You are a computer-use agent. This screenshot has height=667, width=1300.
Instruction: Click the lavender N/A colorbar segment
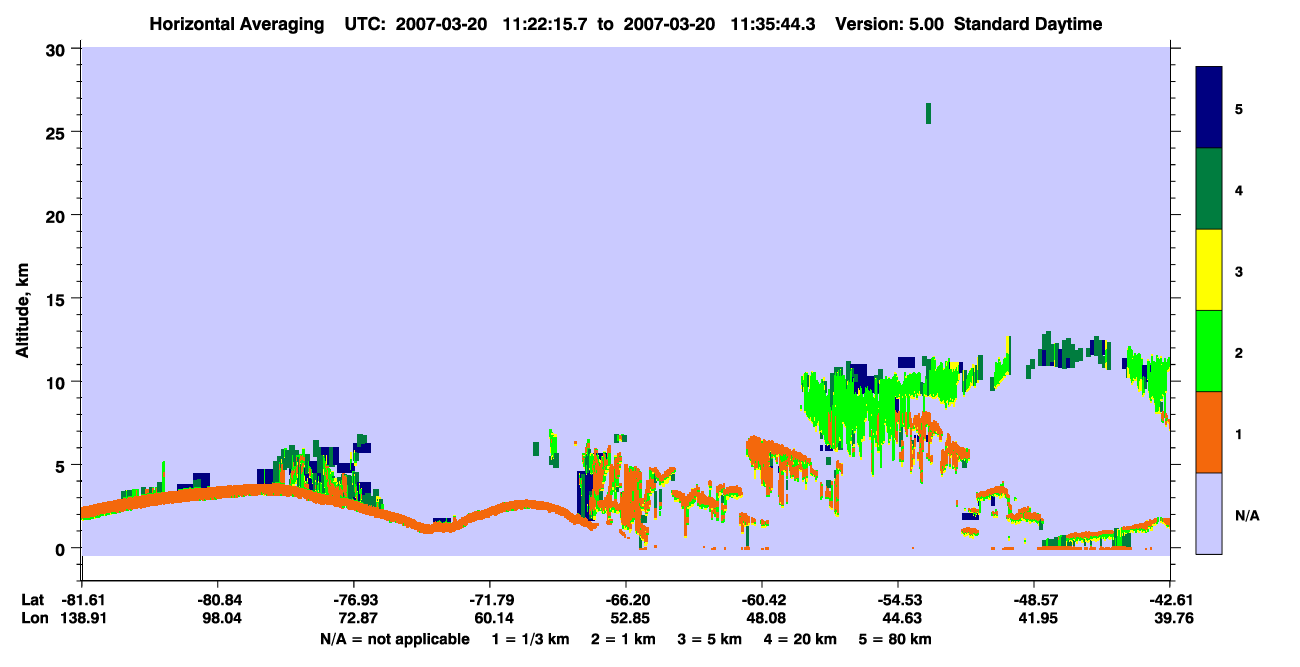(1209, 513)
